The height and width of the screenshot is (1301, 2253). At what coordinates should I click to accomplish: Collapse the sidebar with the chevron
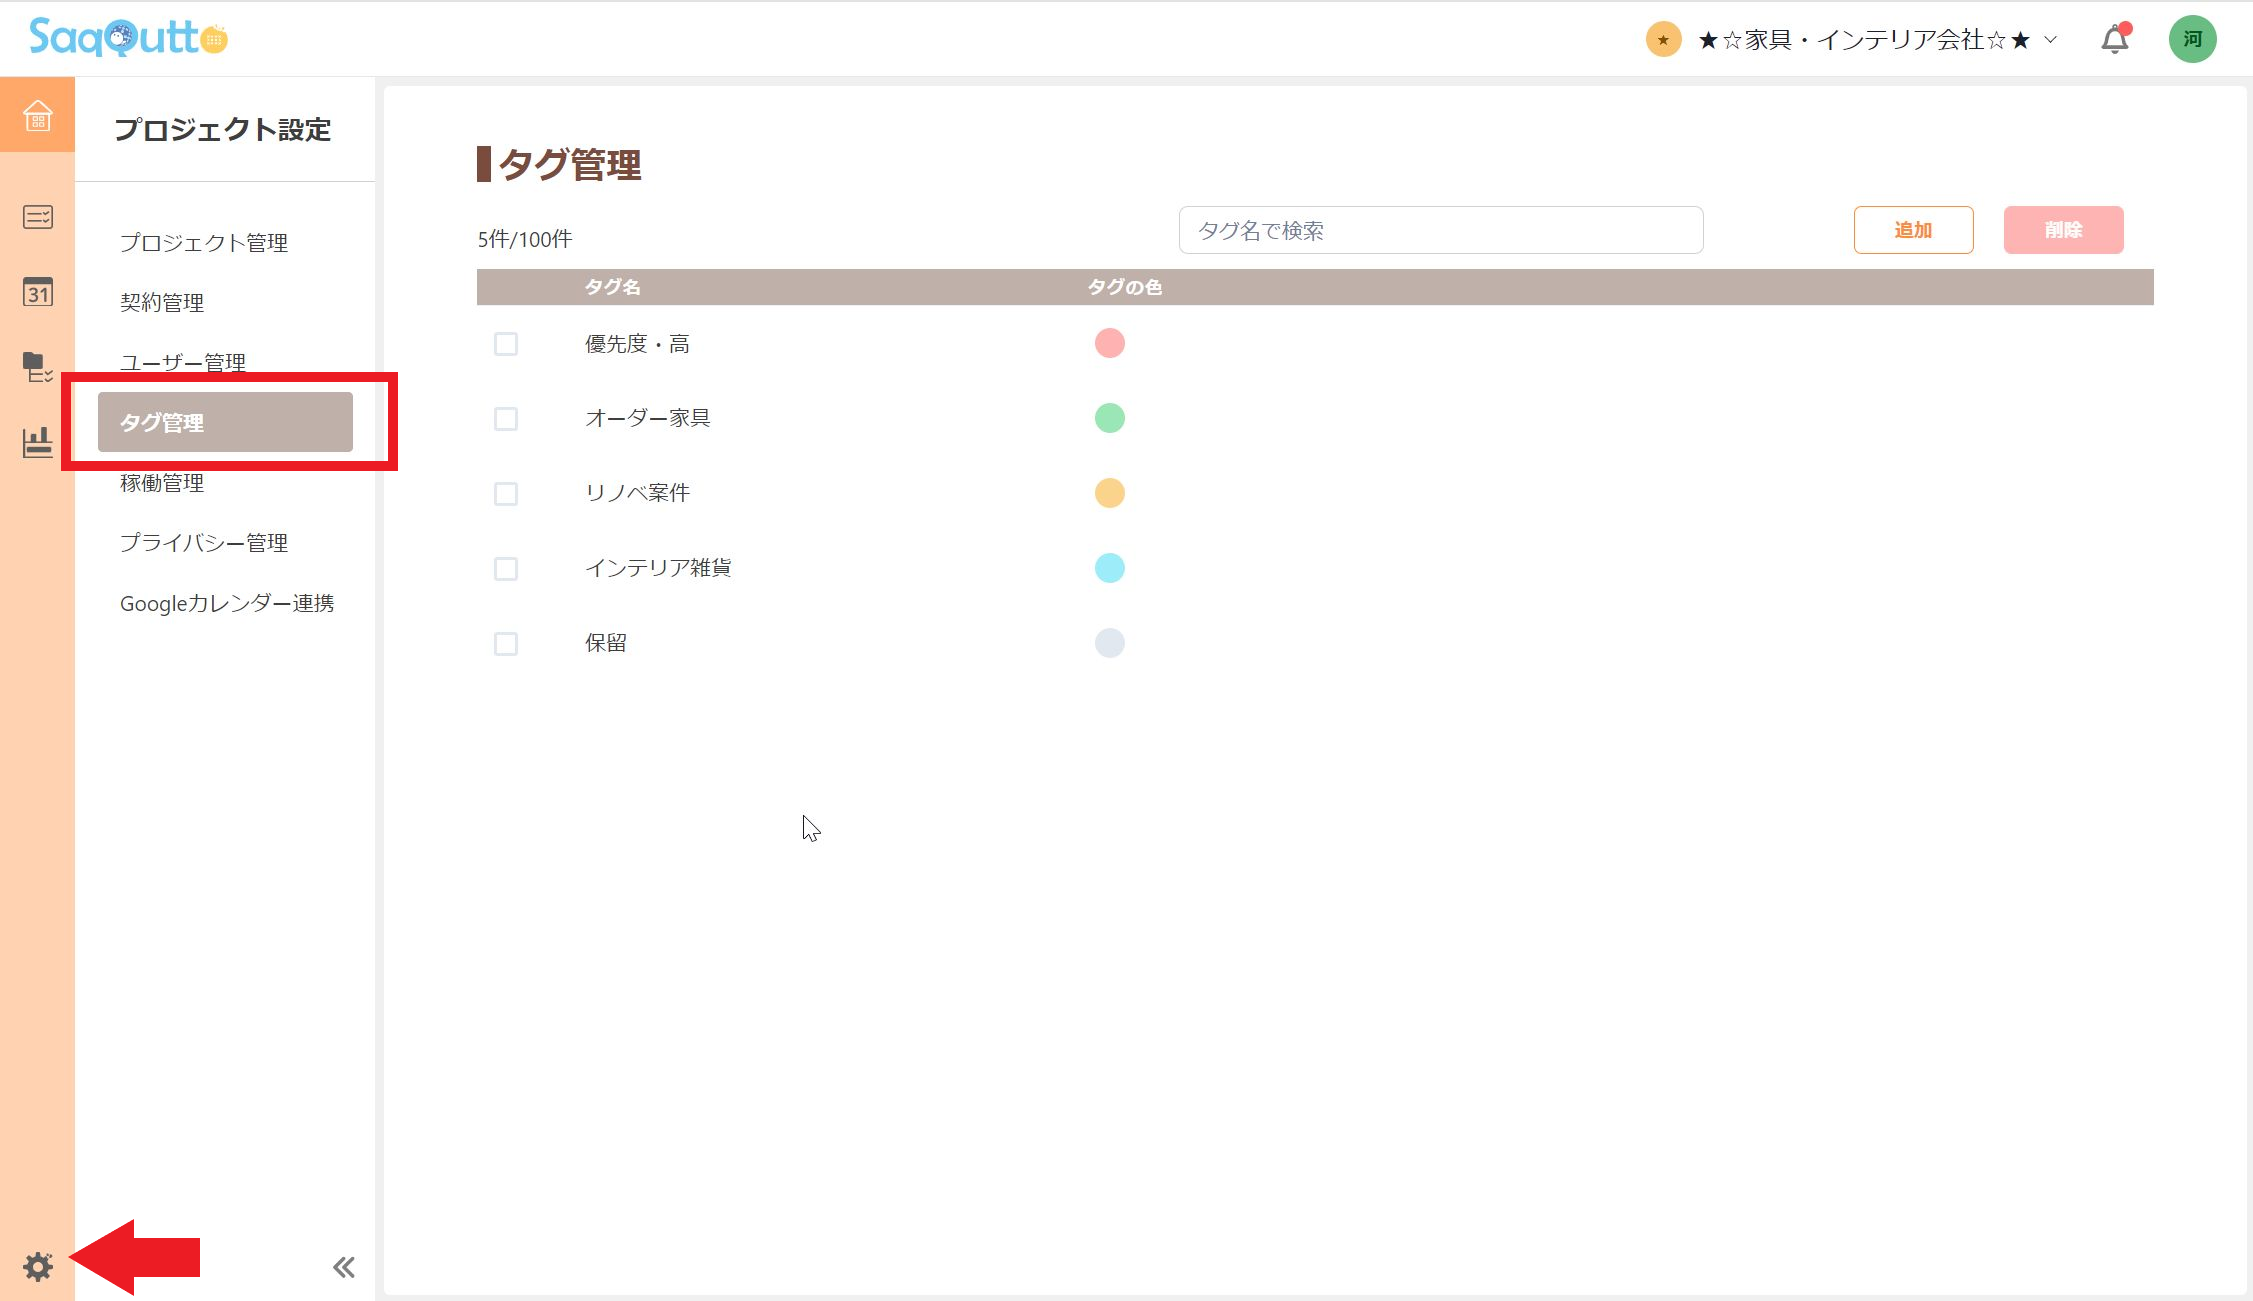click(343, 1265)
